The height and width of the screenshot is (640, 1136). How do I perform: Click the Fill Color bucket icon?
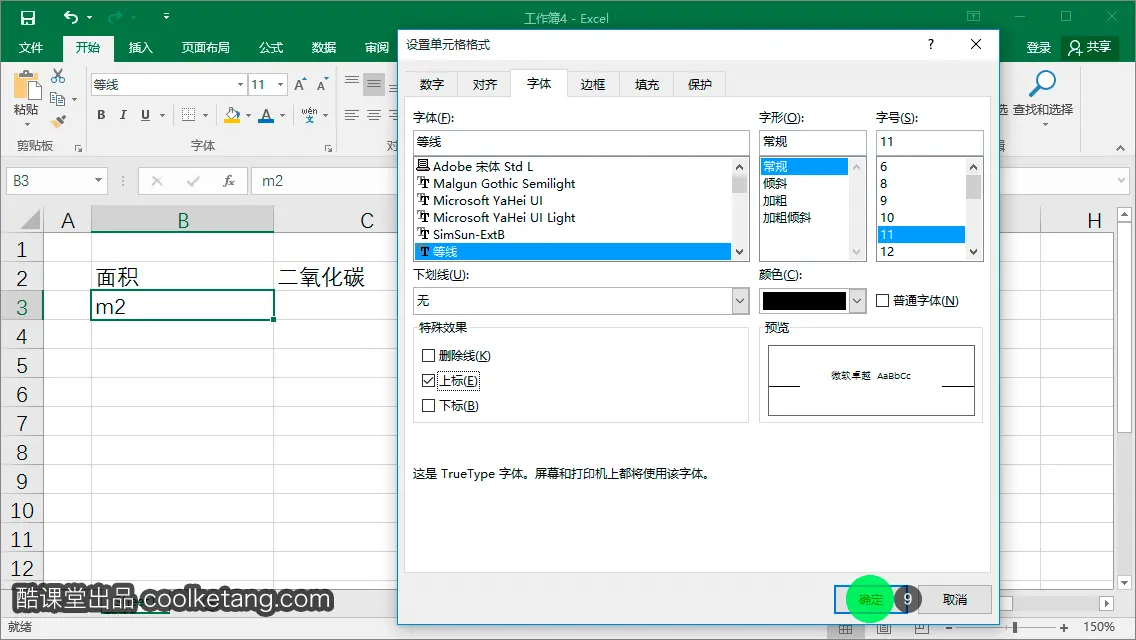(x=232, y=115)
